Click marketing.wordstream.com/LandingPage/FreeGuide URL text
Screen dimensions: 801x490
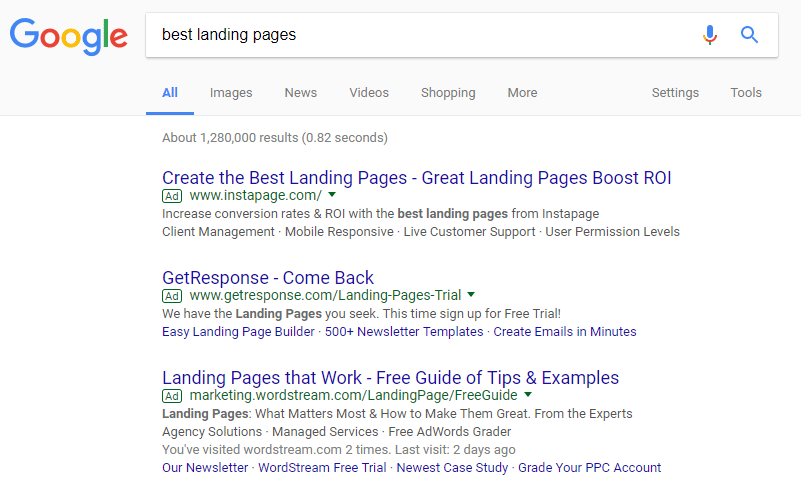tap(354, 395)
